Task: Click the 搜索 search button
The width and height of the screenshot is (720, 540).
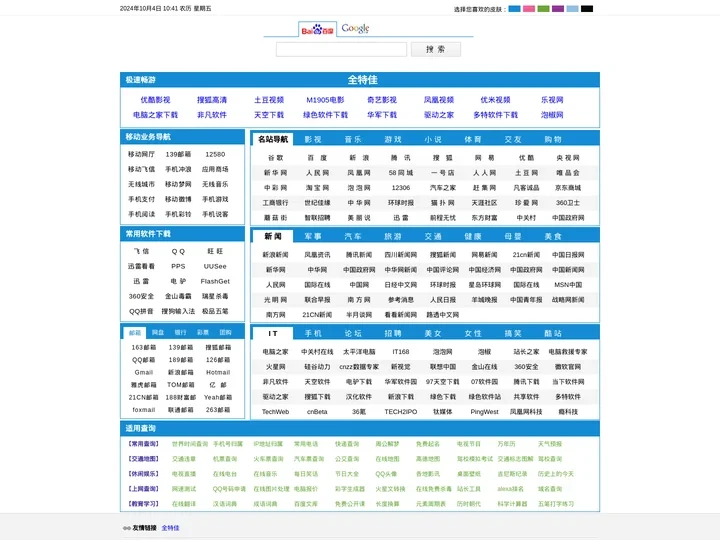Action: tap(435, 49)
